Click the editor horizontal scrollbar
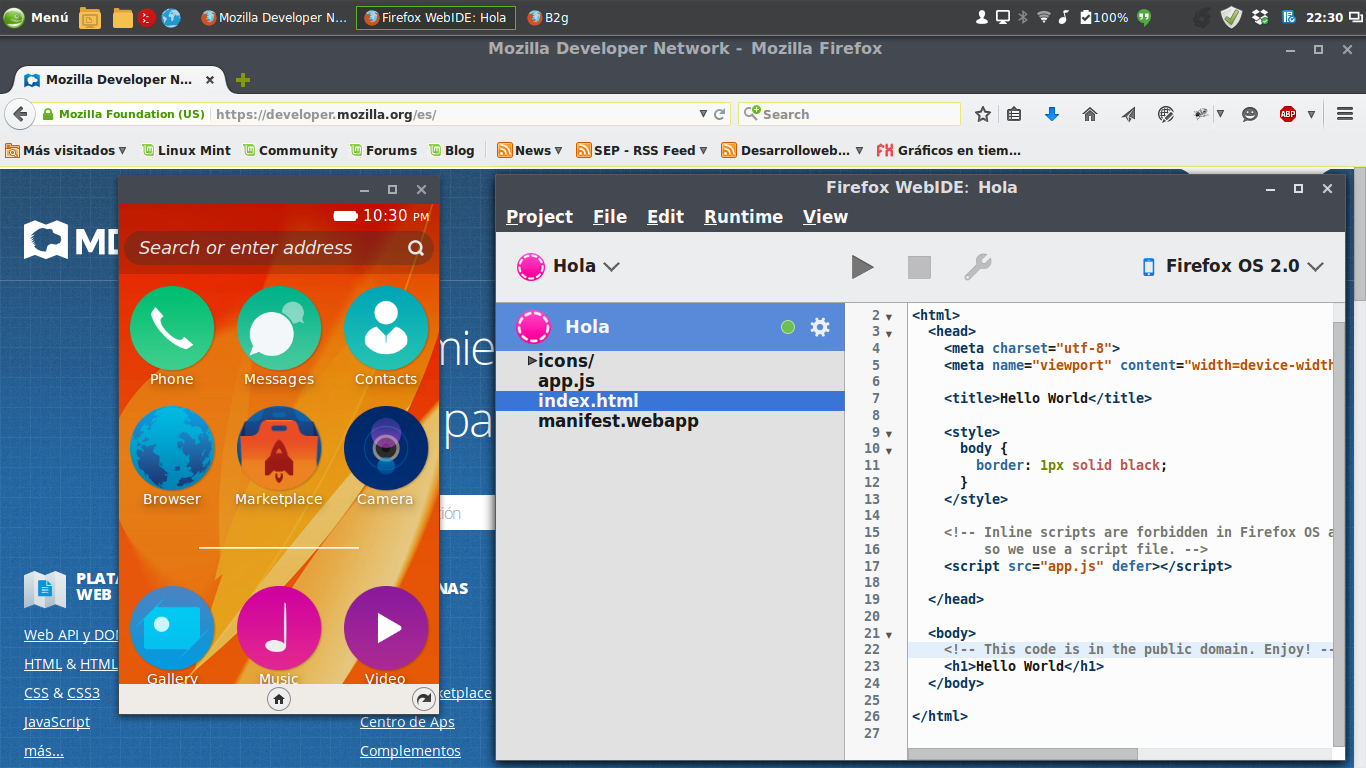 [1022, 754]
